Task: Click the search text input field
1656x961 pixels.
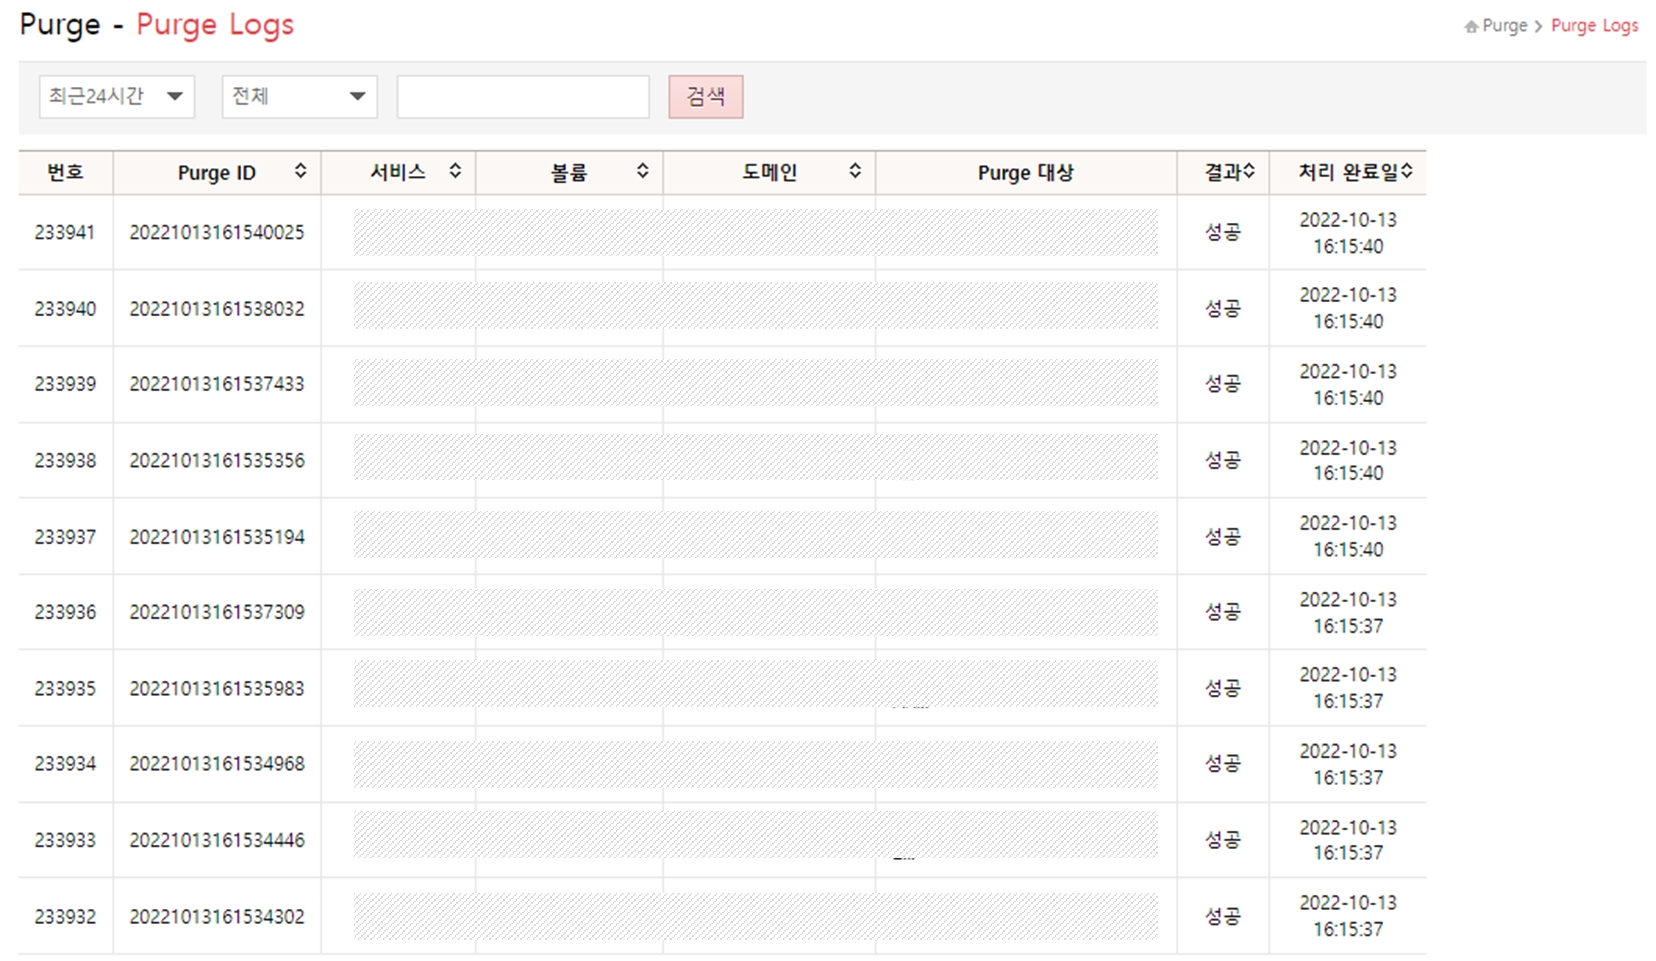Action: (523, 97)
